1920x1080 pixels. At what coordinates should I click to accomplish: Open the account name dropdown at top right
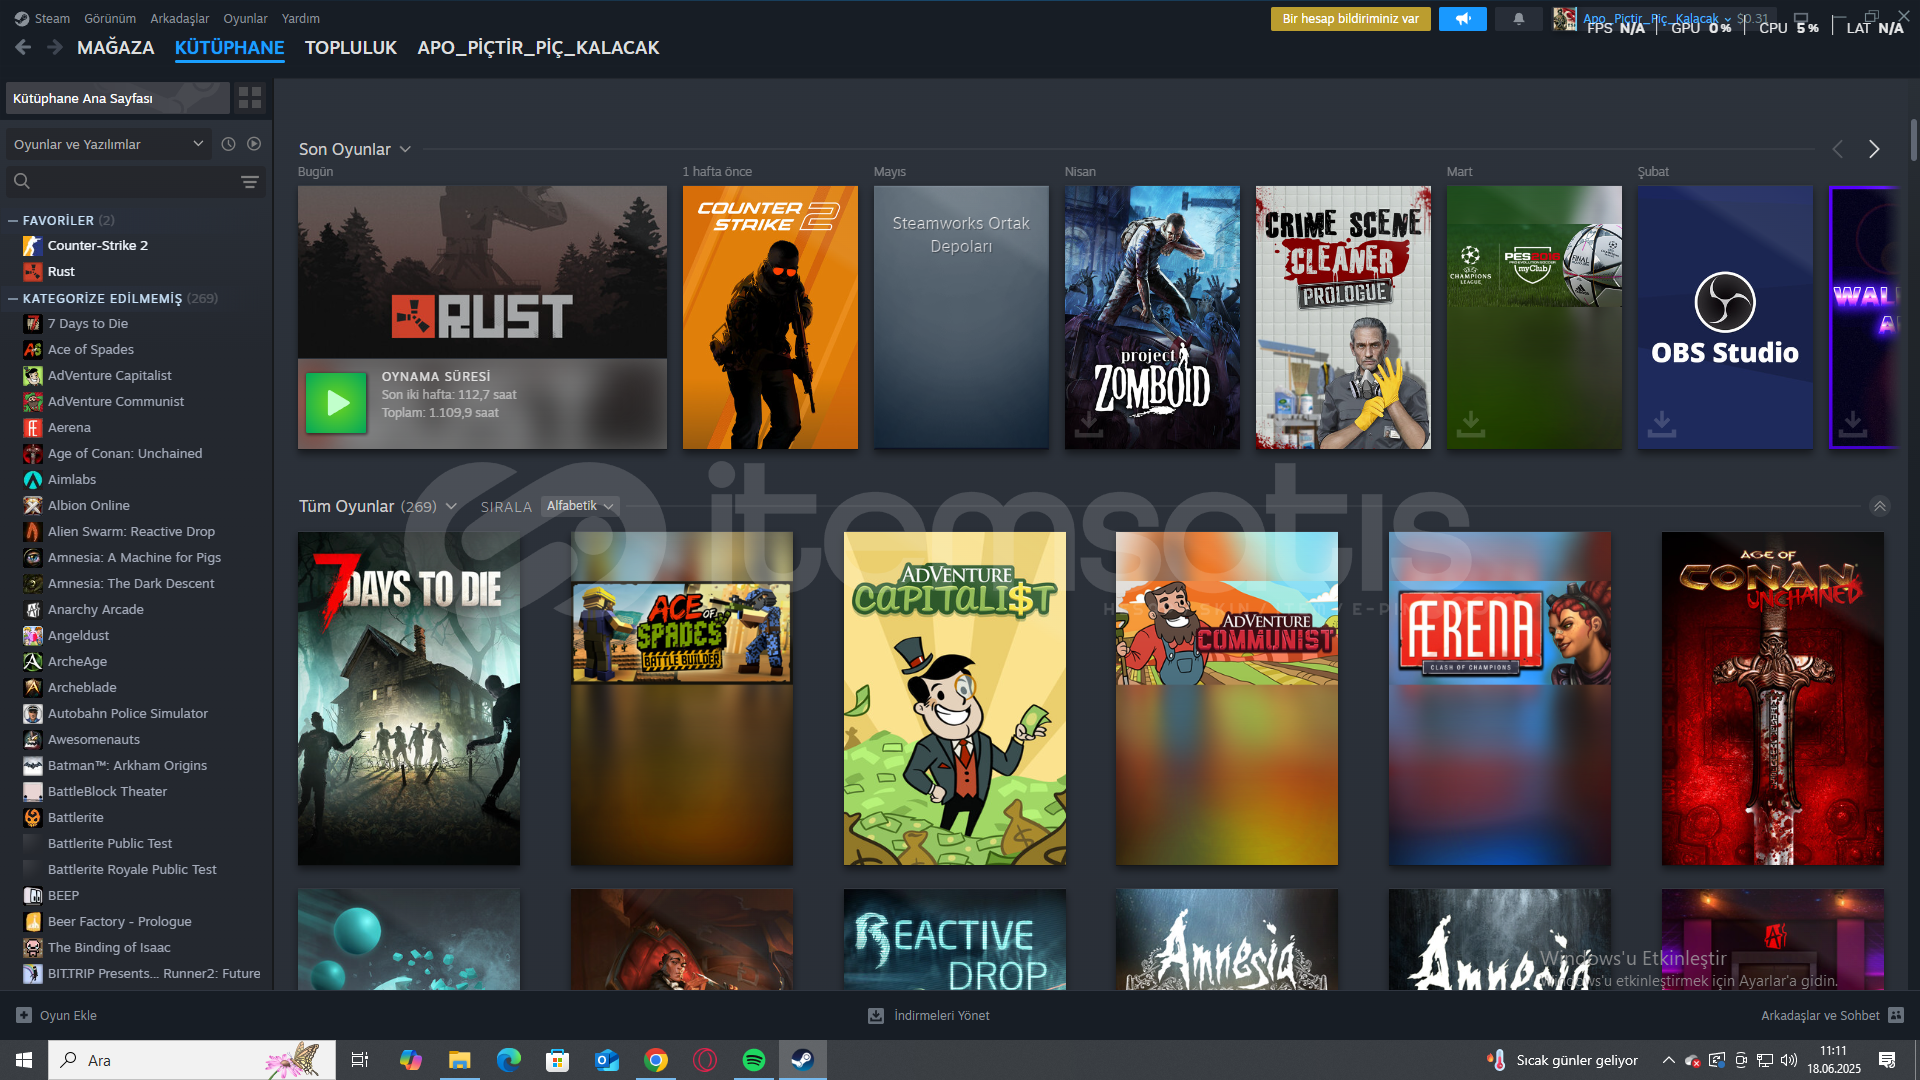tap(1657, 18)
